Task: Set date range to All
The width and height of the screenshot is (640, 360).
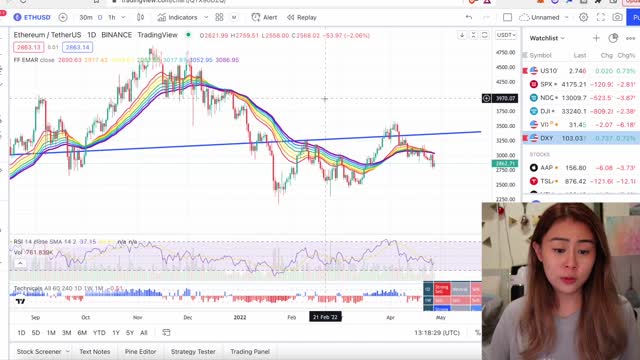Action: [144, 333]
